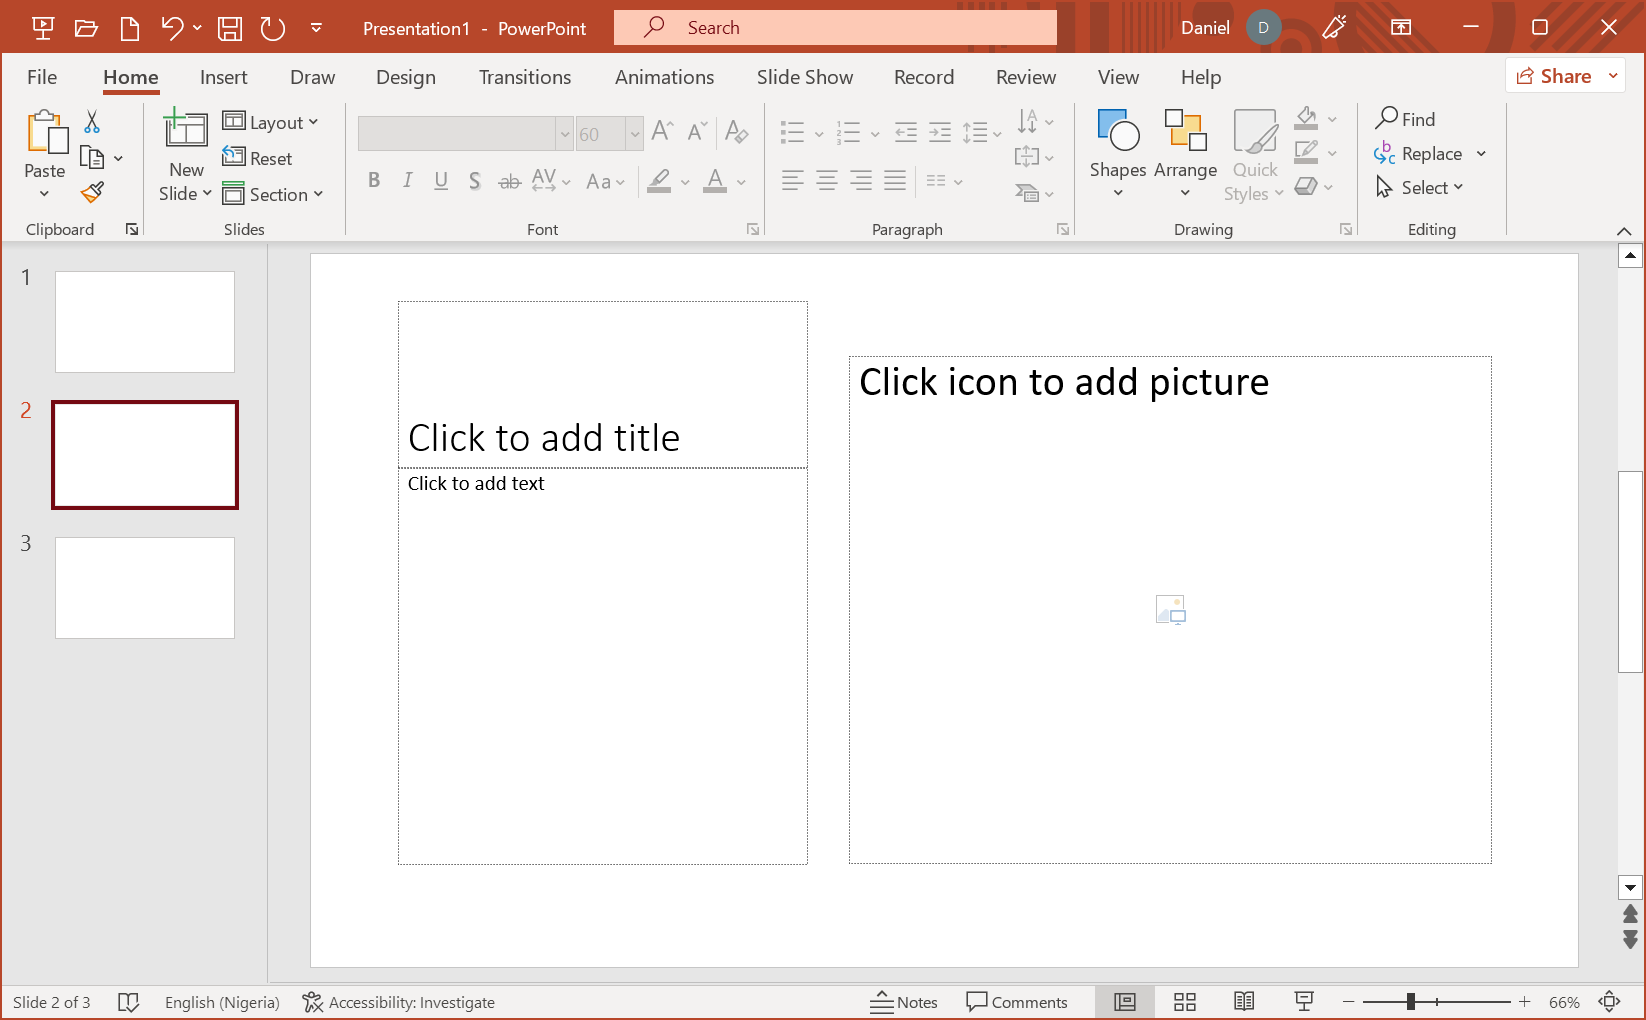This screenshot has width=1646, height=1020.
Task: Select the Format Painter tool
Action: tap(92, 191)
